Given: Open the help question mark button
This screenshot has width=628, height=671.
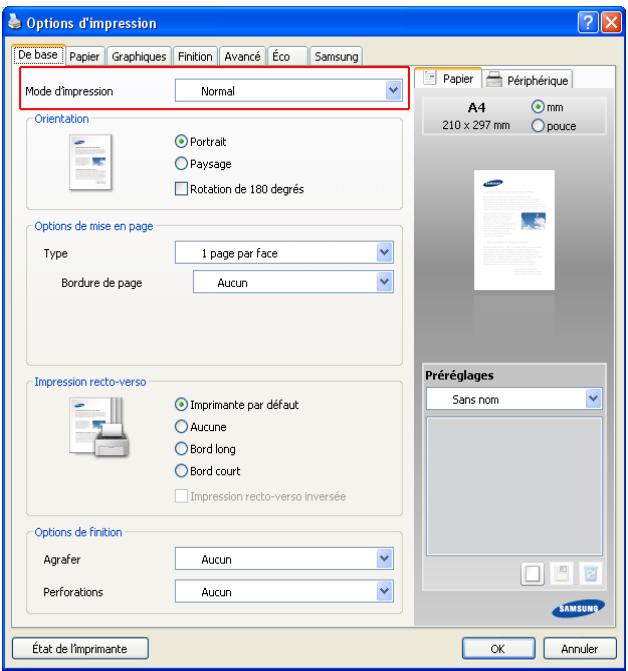Looking at the screenshot, I should 588,22.
